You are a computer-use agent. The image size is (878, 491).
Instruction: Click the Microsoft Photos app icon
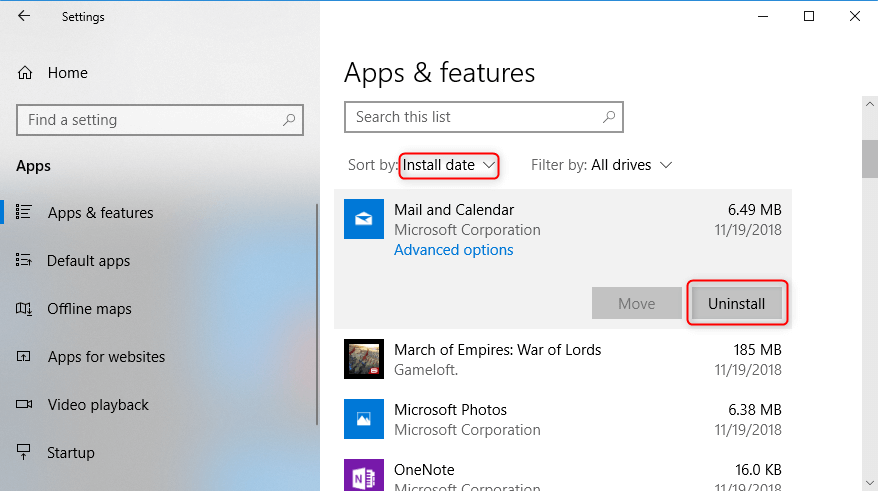tap(364, 419)
